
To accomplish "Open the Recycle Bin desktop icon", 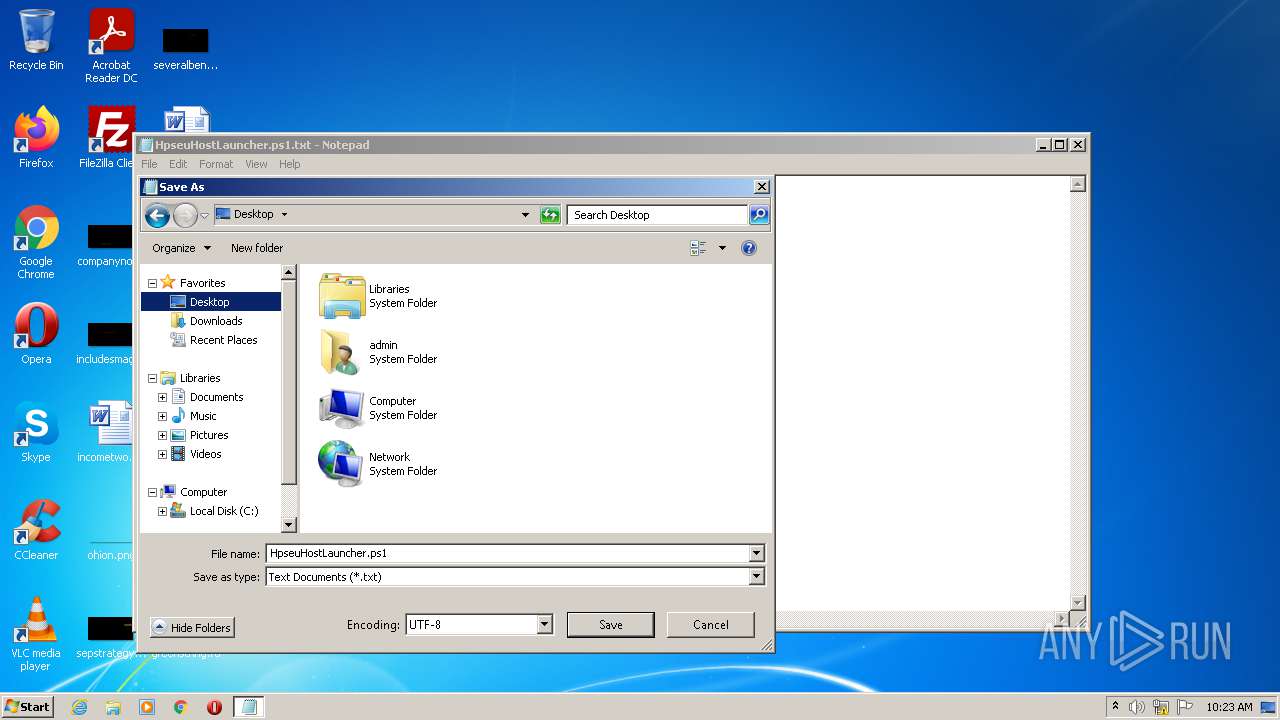I will click(36, 40).
